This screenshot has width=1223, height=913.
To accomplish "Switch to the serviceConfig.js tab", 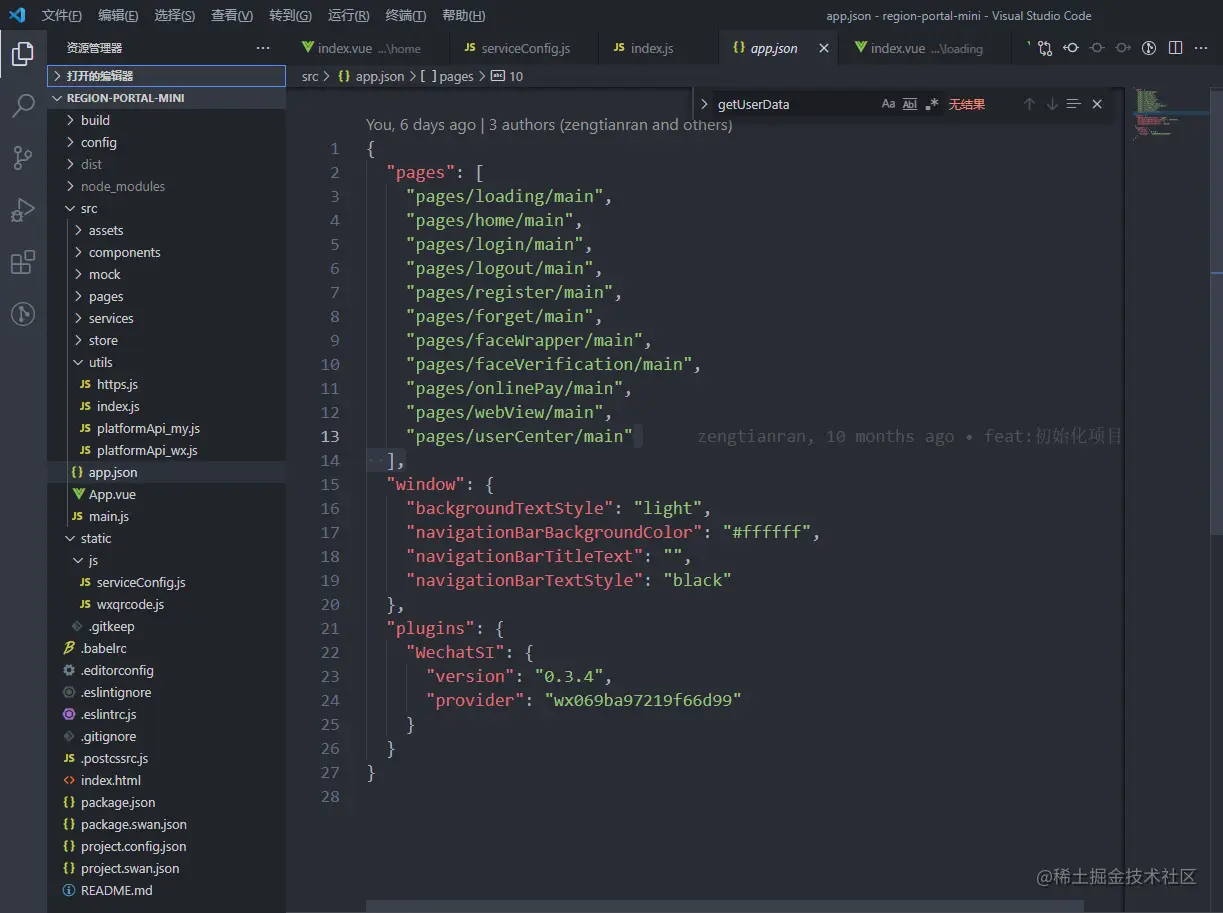I will tap(522, 48).
